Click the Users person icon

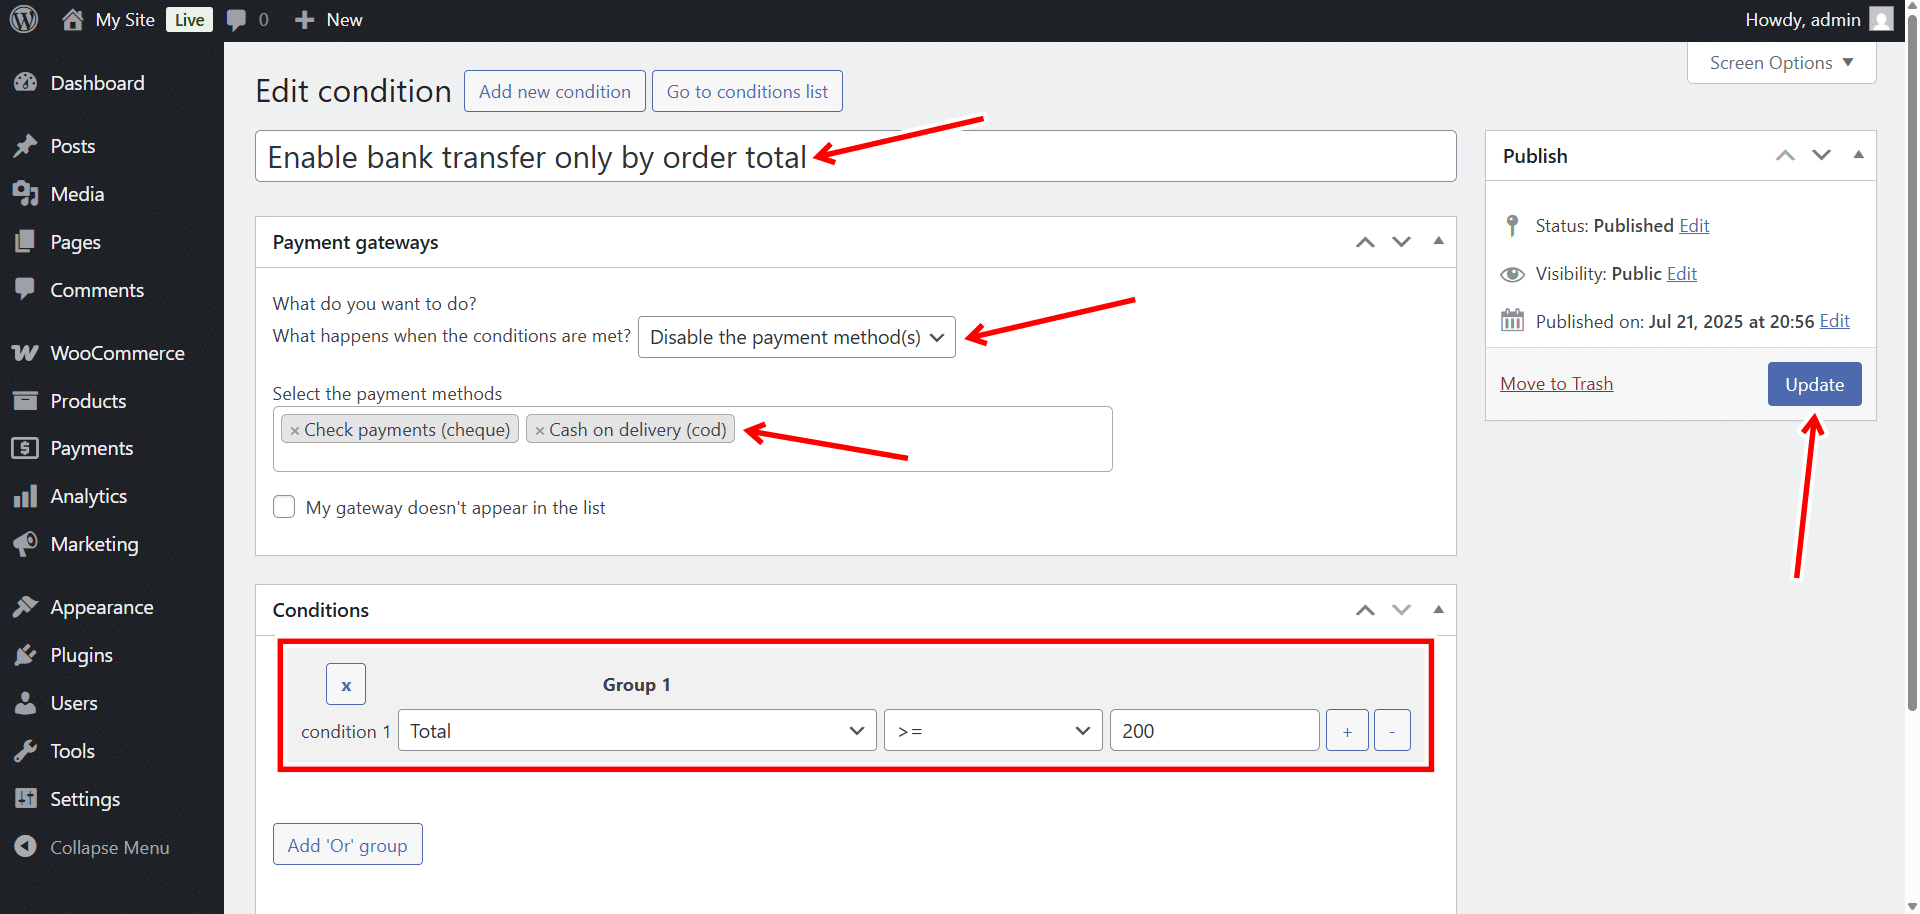pos(26,703)
